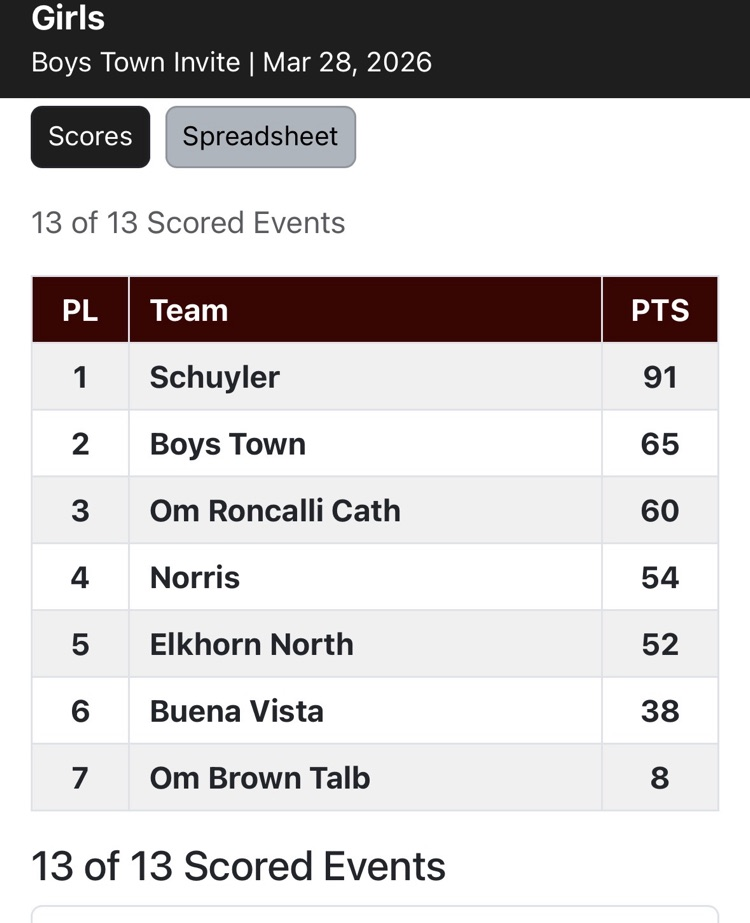Image resolution: width=750 pixels, height=923 pixels.
Task: Click Norris's 54 points value
Action: [660, 578]
